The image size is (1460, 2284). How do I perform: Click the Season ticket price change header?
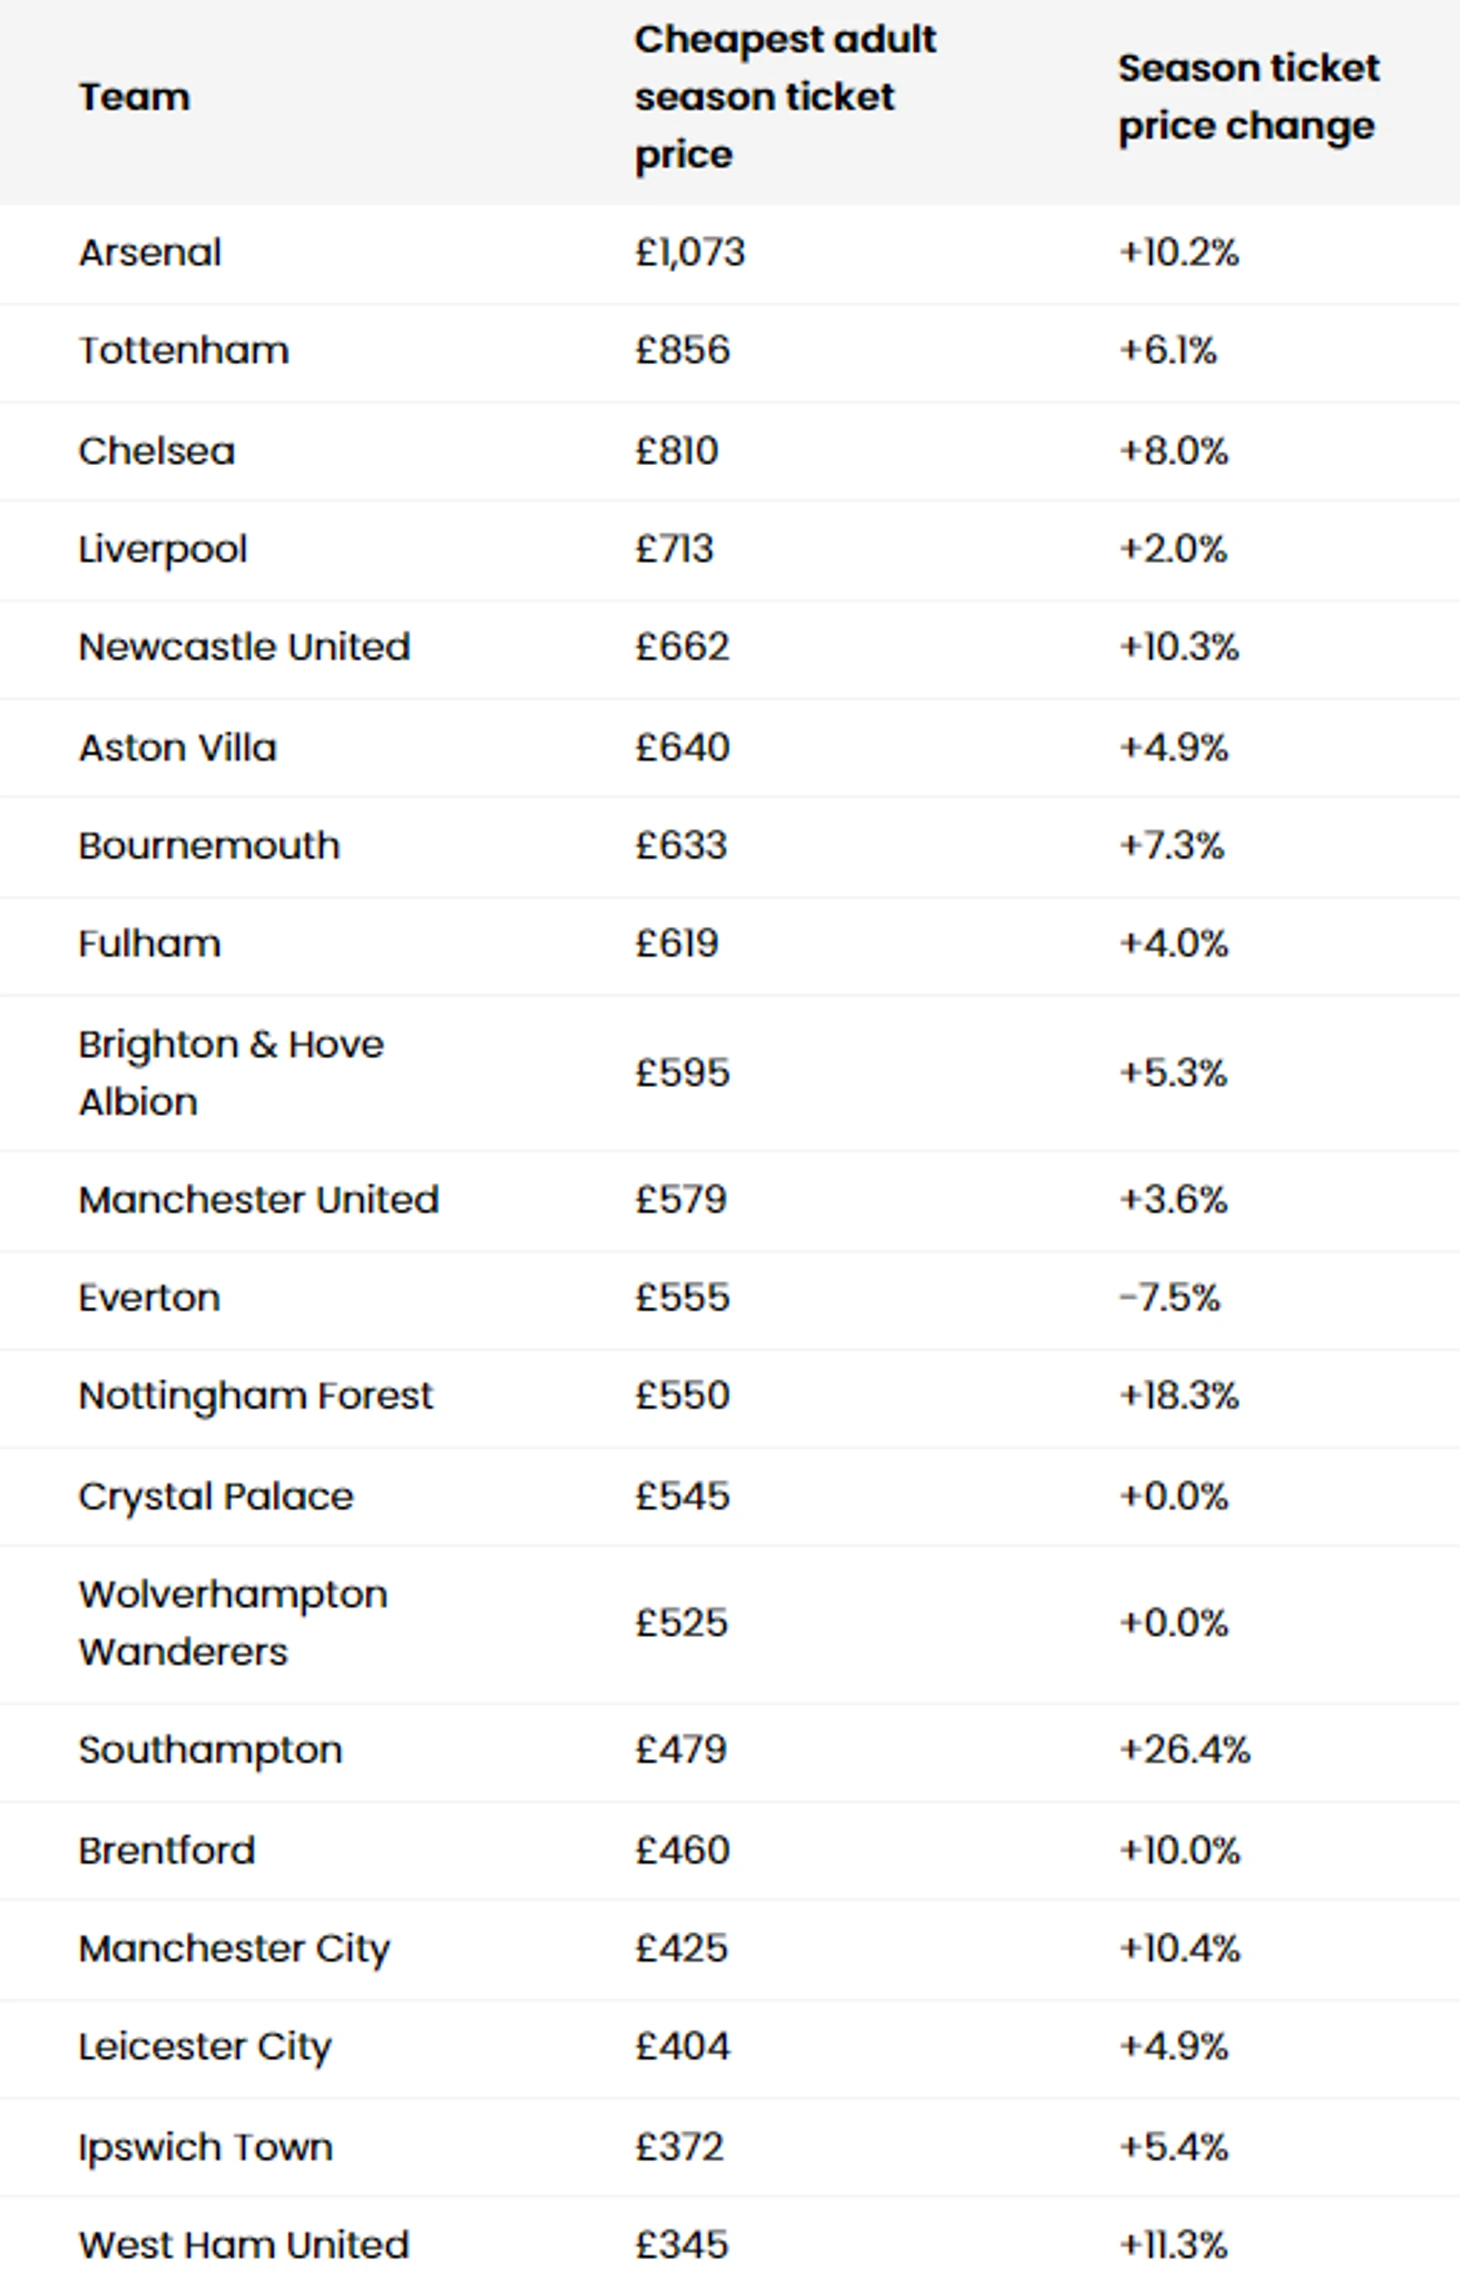pyautogui.click(x=1248, y=97)
